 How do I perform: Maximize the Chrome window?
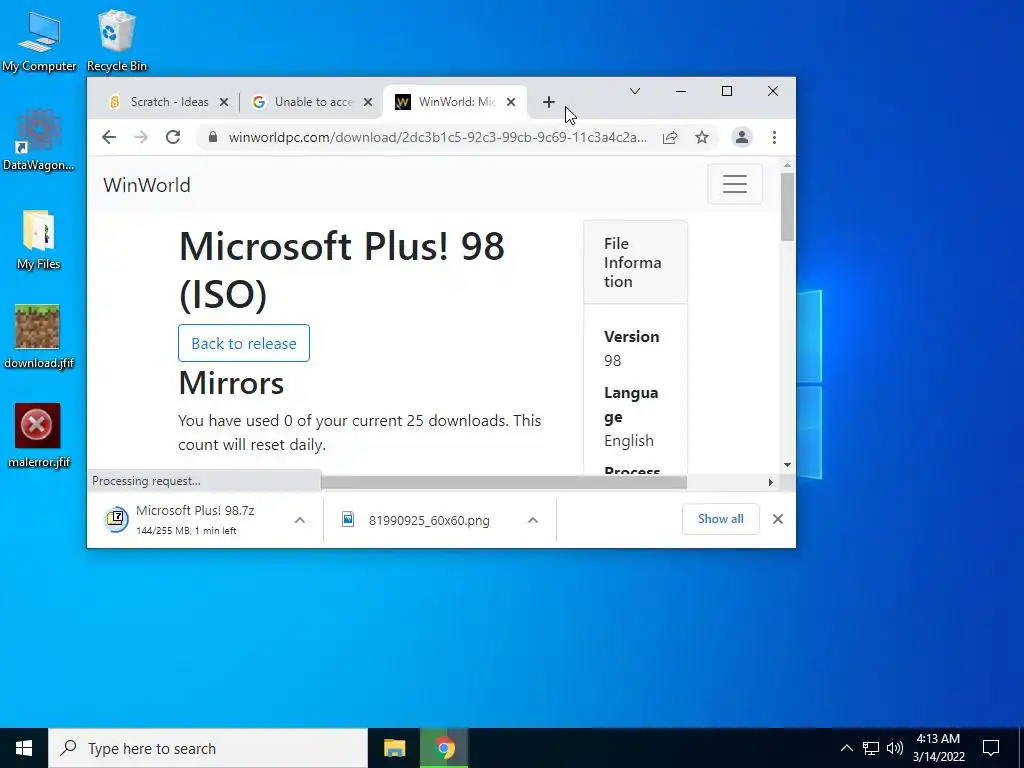(x=727, y=91)
